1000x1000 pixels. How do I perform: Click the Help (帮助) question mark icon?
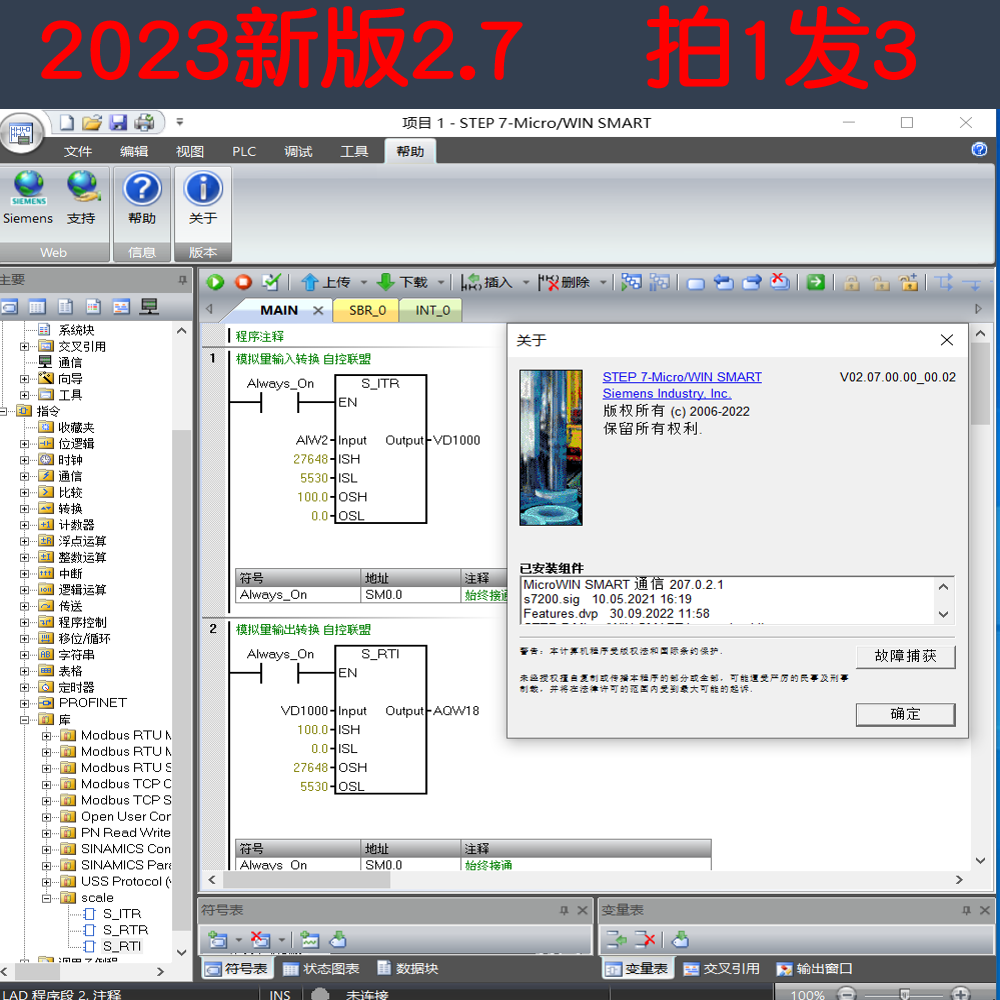point(142,189)
